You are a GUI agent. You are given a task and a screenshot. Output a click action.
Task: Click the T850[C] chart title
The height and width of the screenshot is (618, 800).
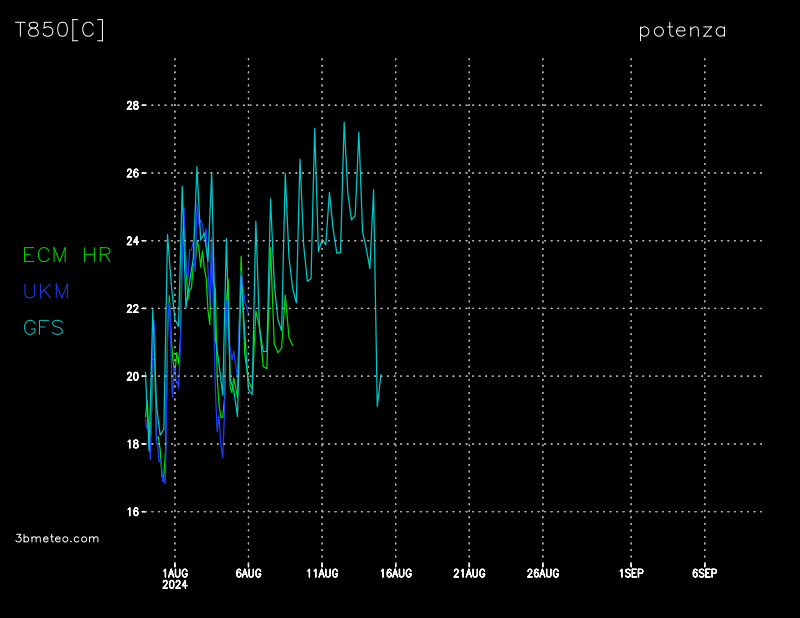pyautogui.click(x=60, y=30)
